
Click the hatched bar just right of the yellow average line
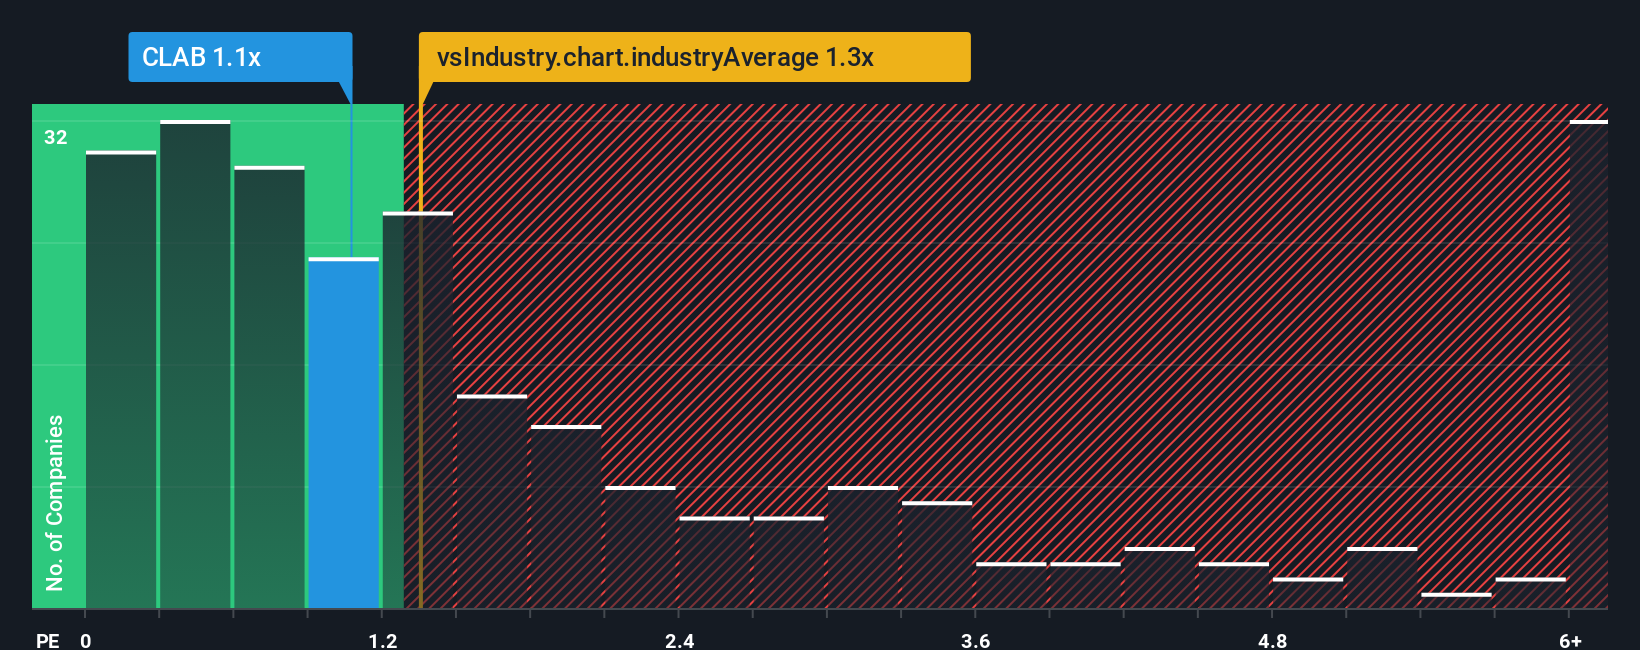point(492,502)
